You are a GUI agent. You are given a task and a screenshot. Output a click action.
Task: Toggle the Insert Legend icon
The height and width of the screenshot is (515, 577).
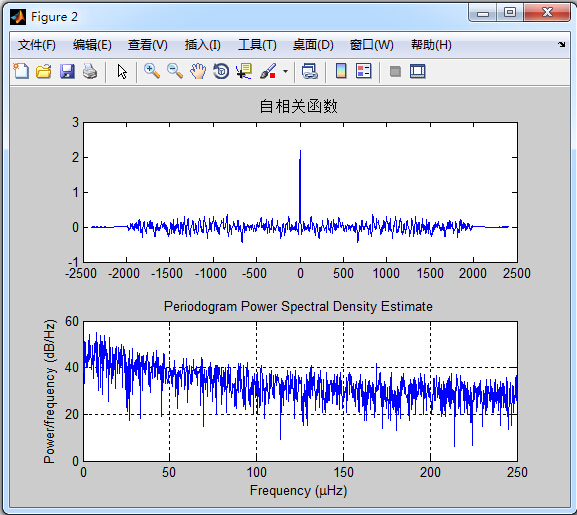click(x=364, y=71)
